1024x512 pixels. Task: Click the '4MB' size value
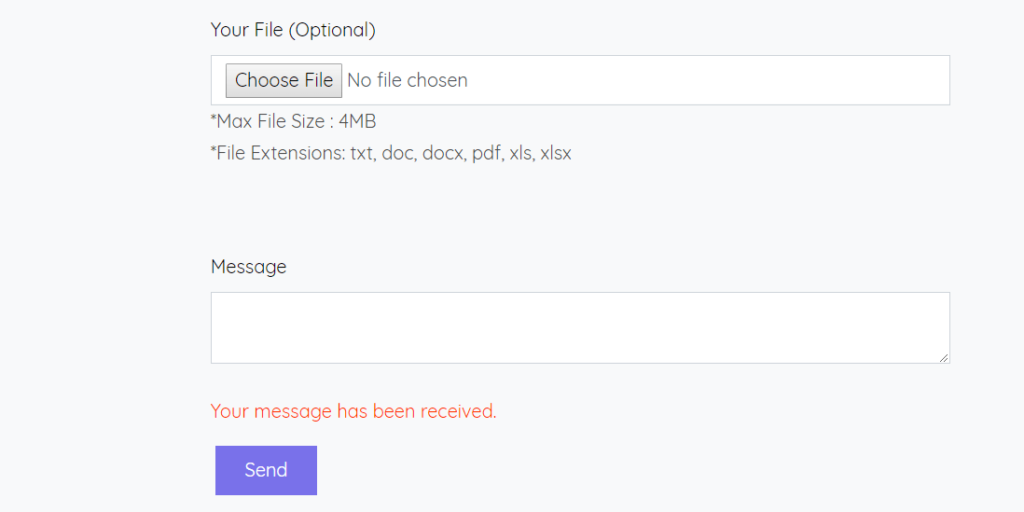(x=357, y=122)
